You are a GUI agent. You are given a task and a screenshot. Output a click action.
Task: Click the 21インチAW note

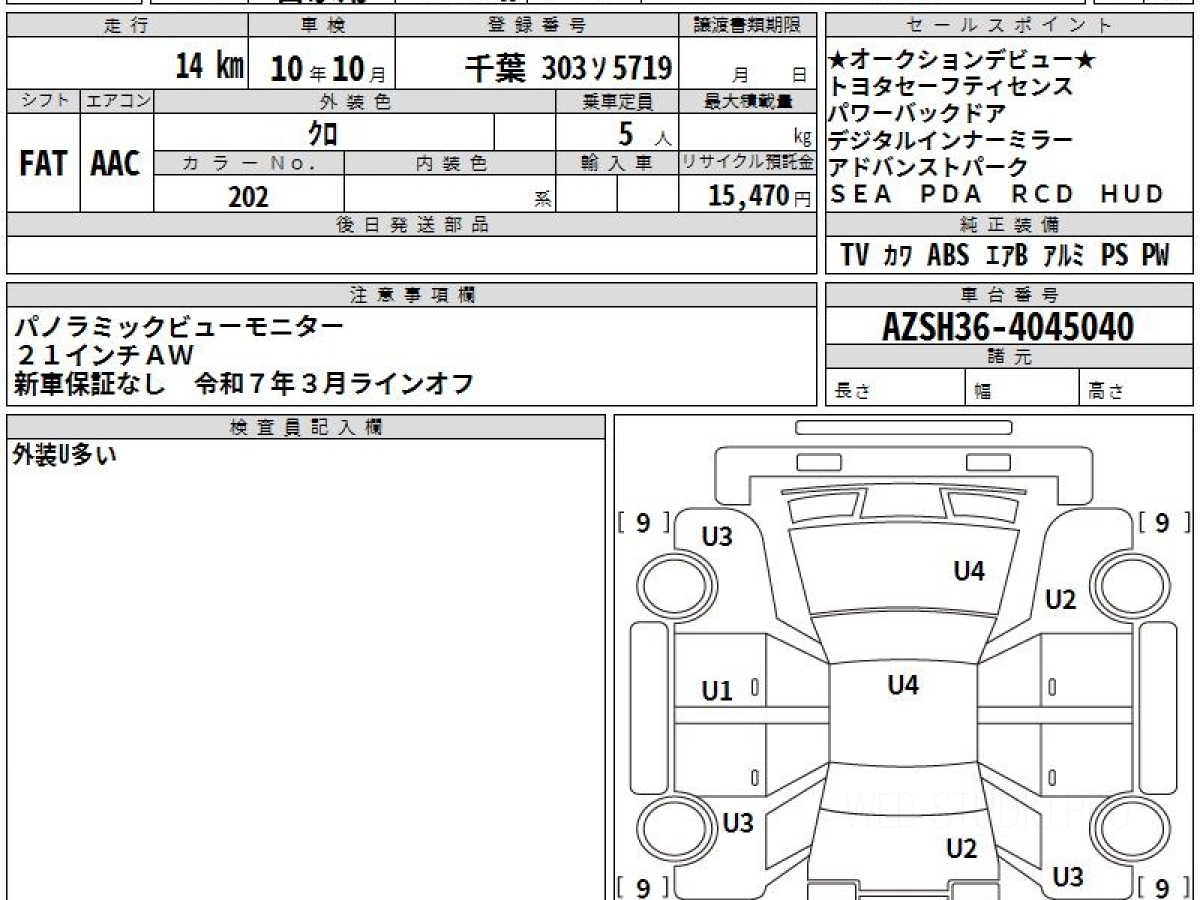pyautogui.click(x=105, y=355)
